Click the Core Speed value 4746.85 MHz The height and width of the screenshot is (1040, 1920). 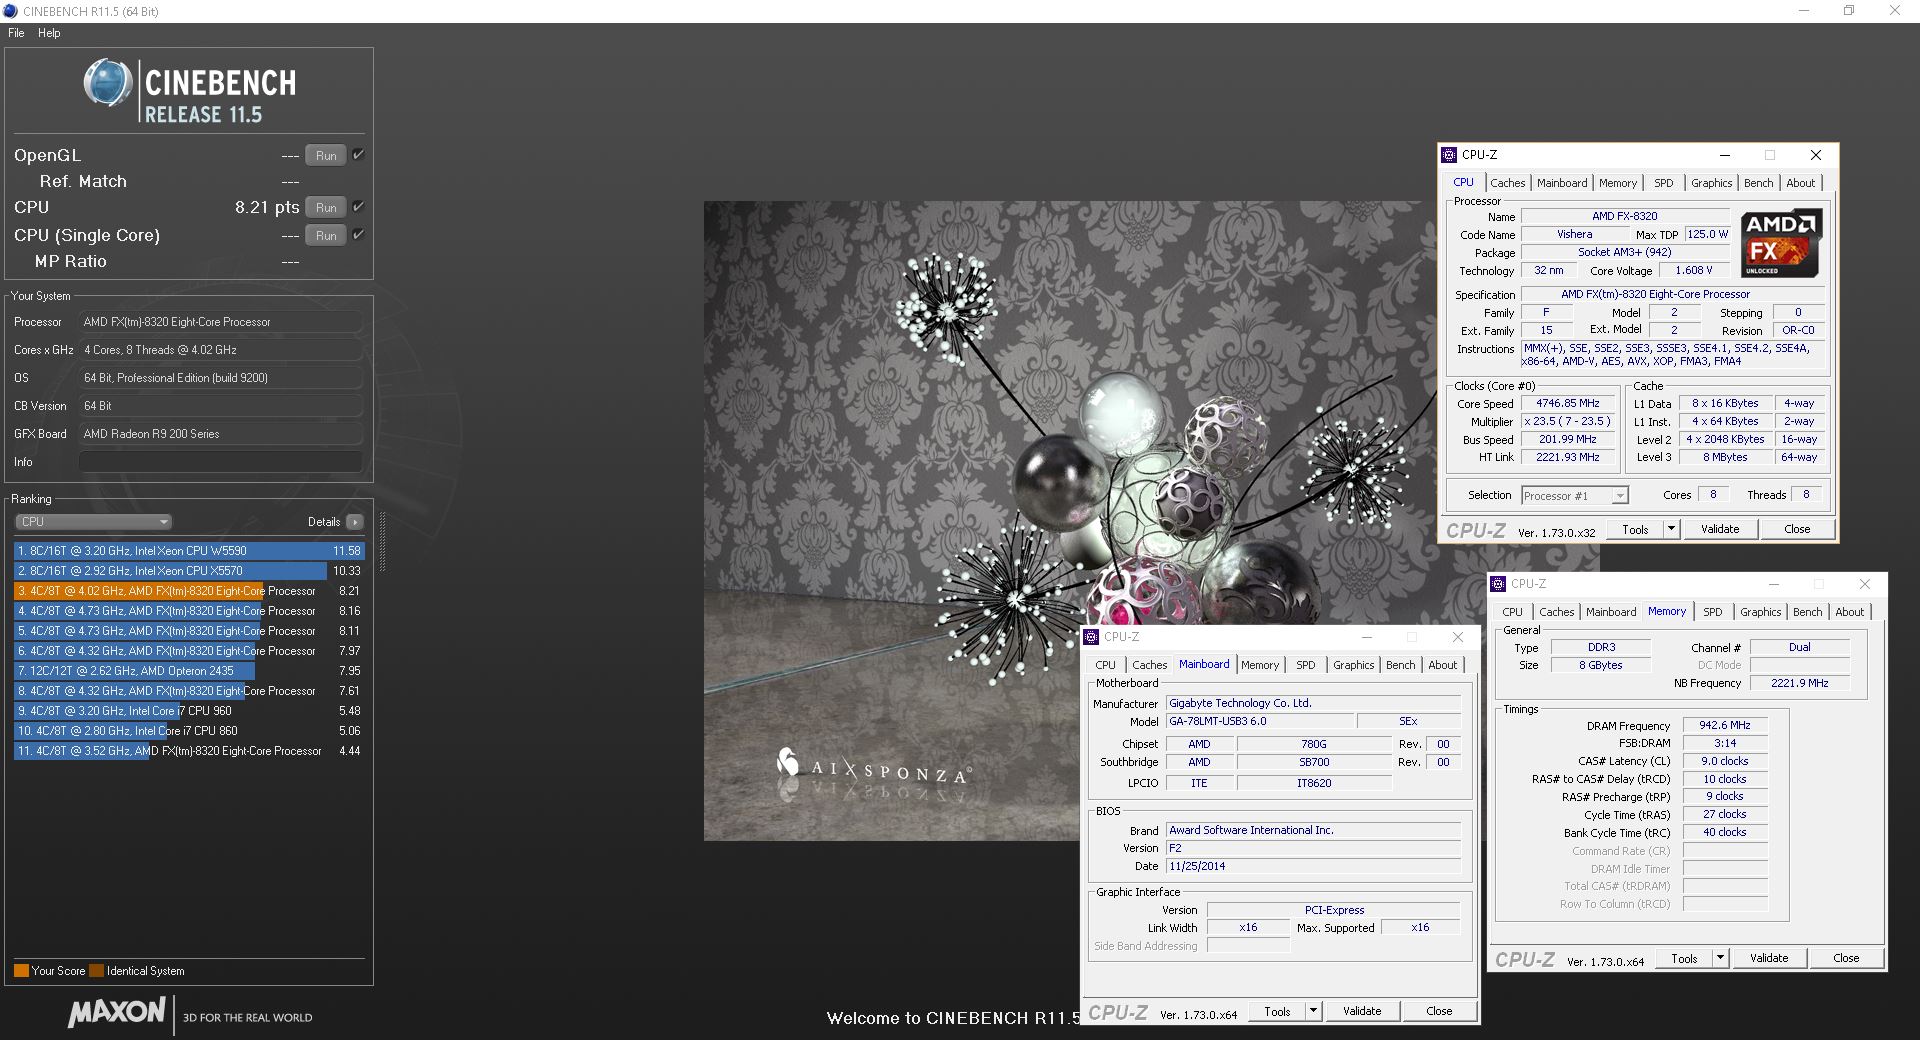click(x=1567, y=403)
